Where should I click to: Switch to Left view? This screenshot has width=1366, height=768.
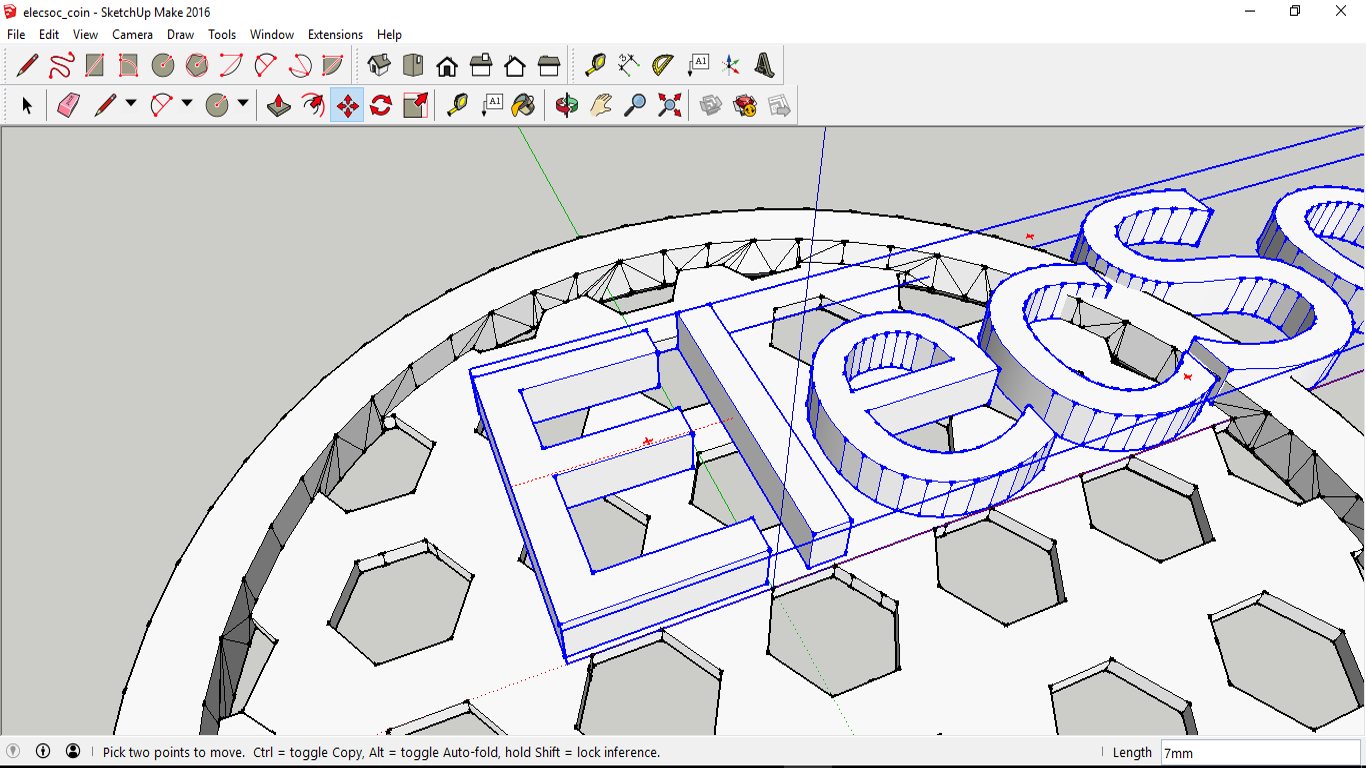tap(549, 66)
